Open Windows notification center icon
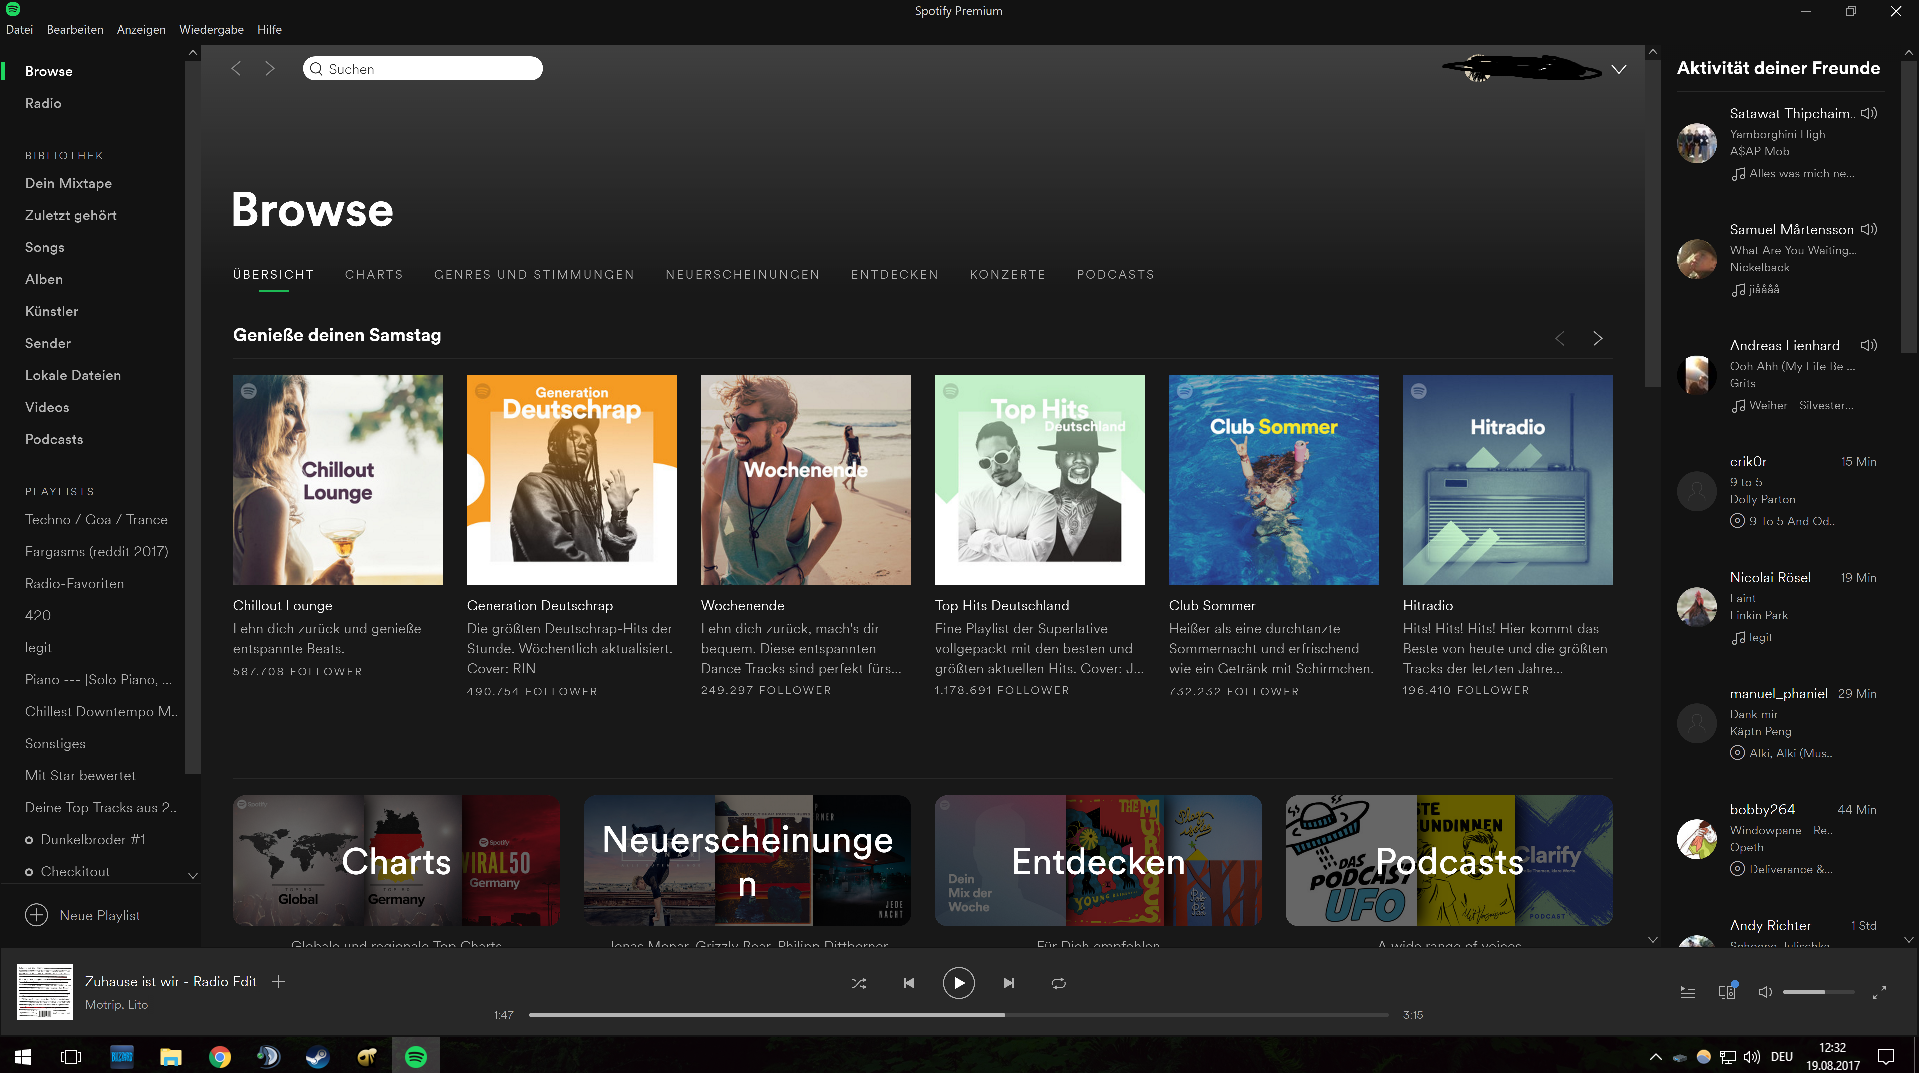 1886,1056
